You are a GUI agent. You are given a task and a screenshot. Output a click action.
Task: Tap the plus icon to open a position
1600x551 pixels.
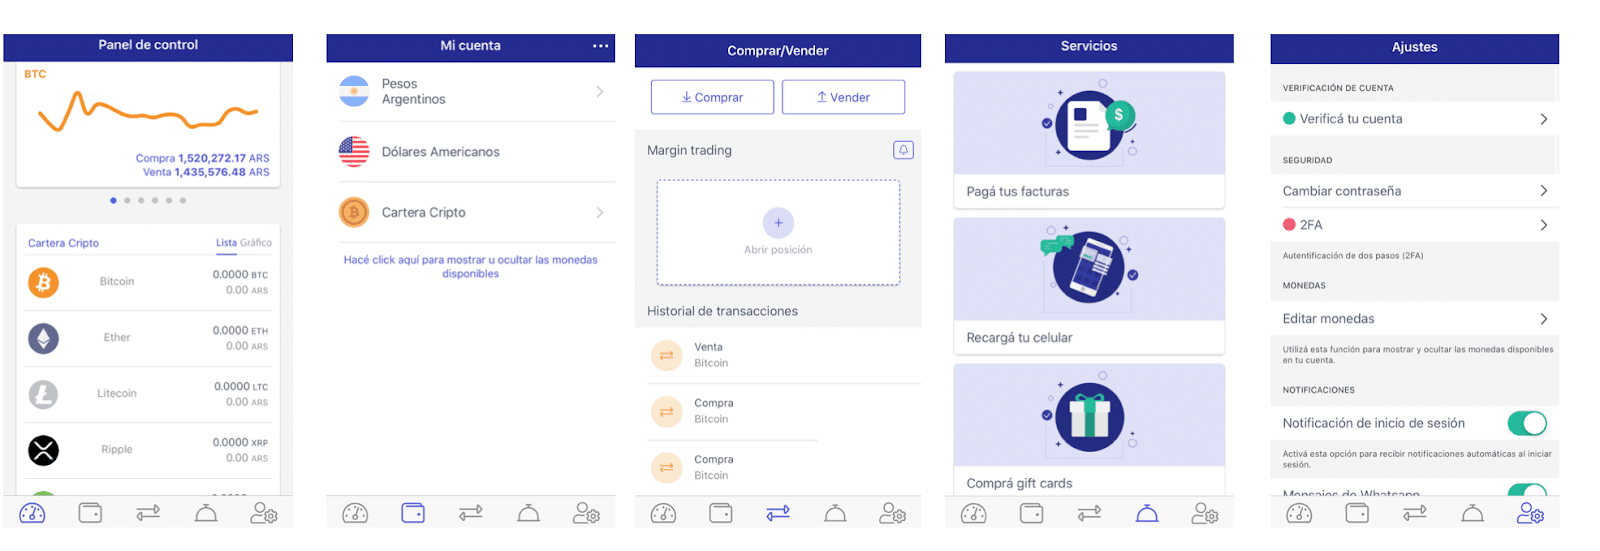[778, 223]
